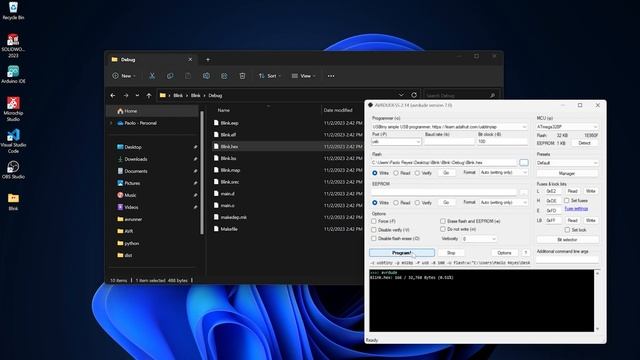Viewport: 640px width, 360px height.
Task: Check Erase flash and EEPROM (-e)
Action: pos(443,221)
